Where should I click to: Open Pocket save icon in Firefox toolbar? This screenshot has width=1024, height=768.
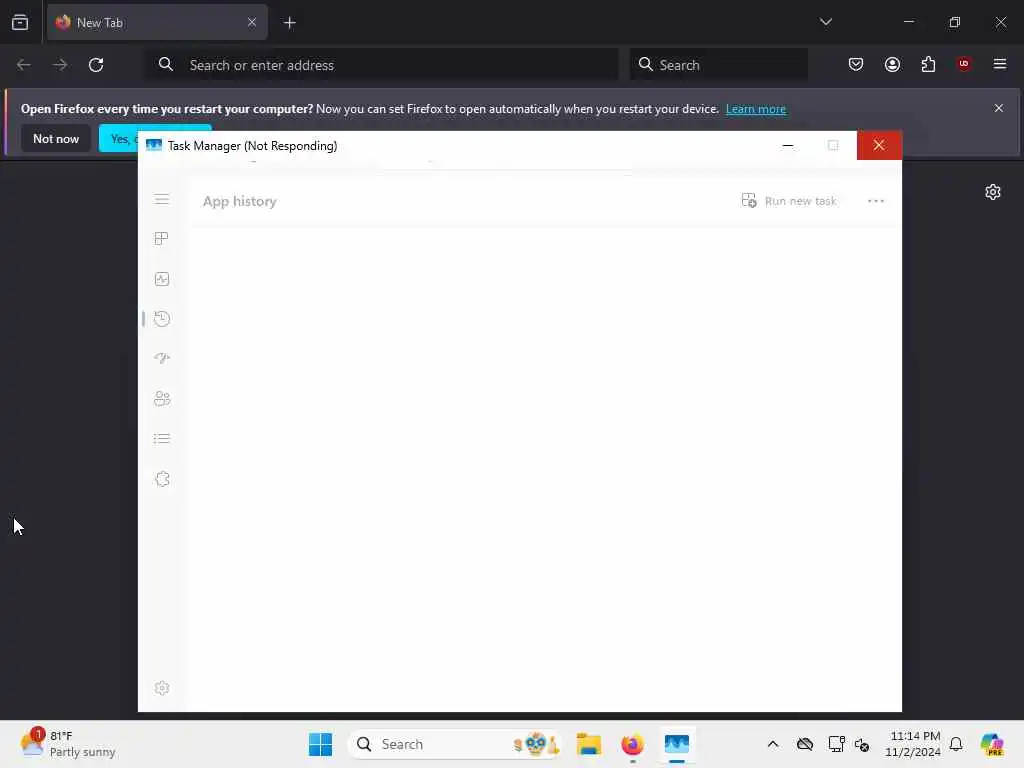pos(856,64)
